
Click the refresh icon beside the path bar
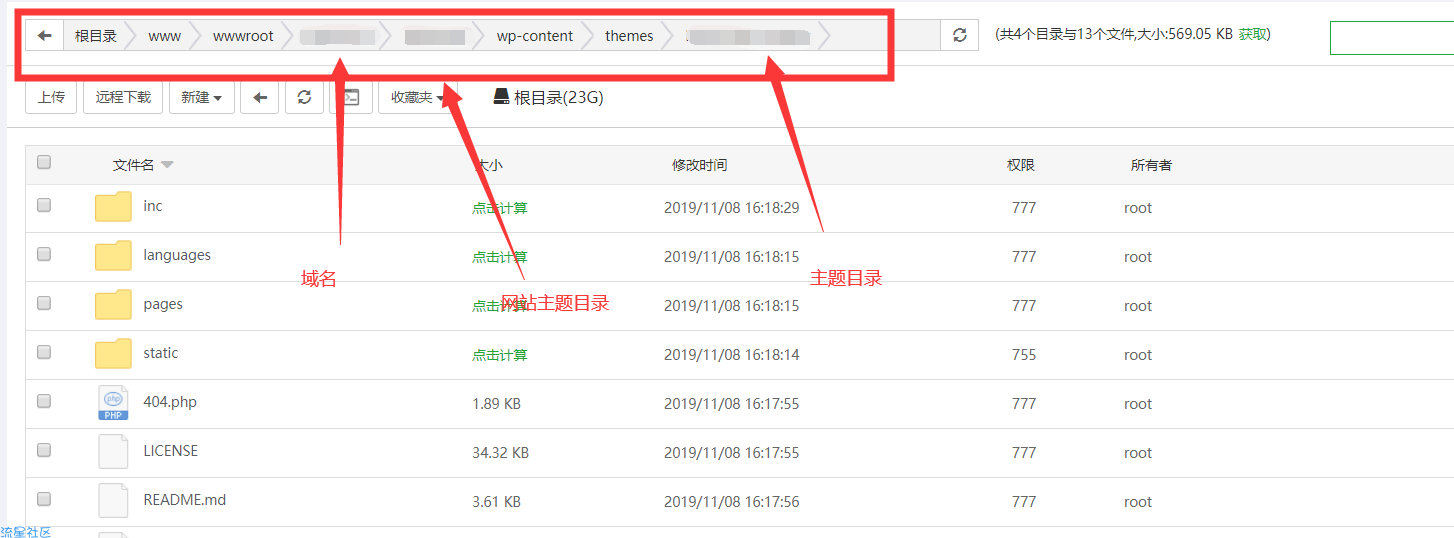960,35
